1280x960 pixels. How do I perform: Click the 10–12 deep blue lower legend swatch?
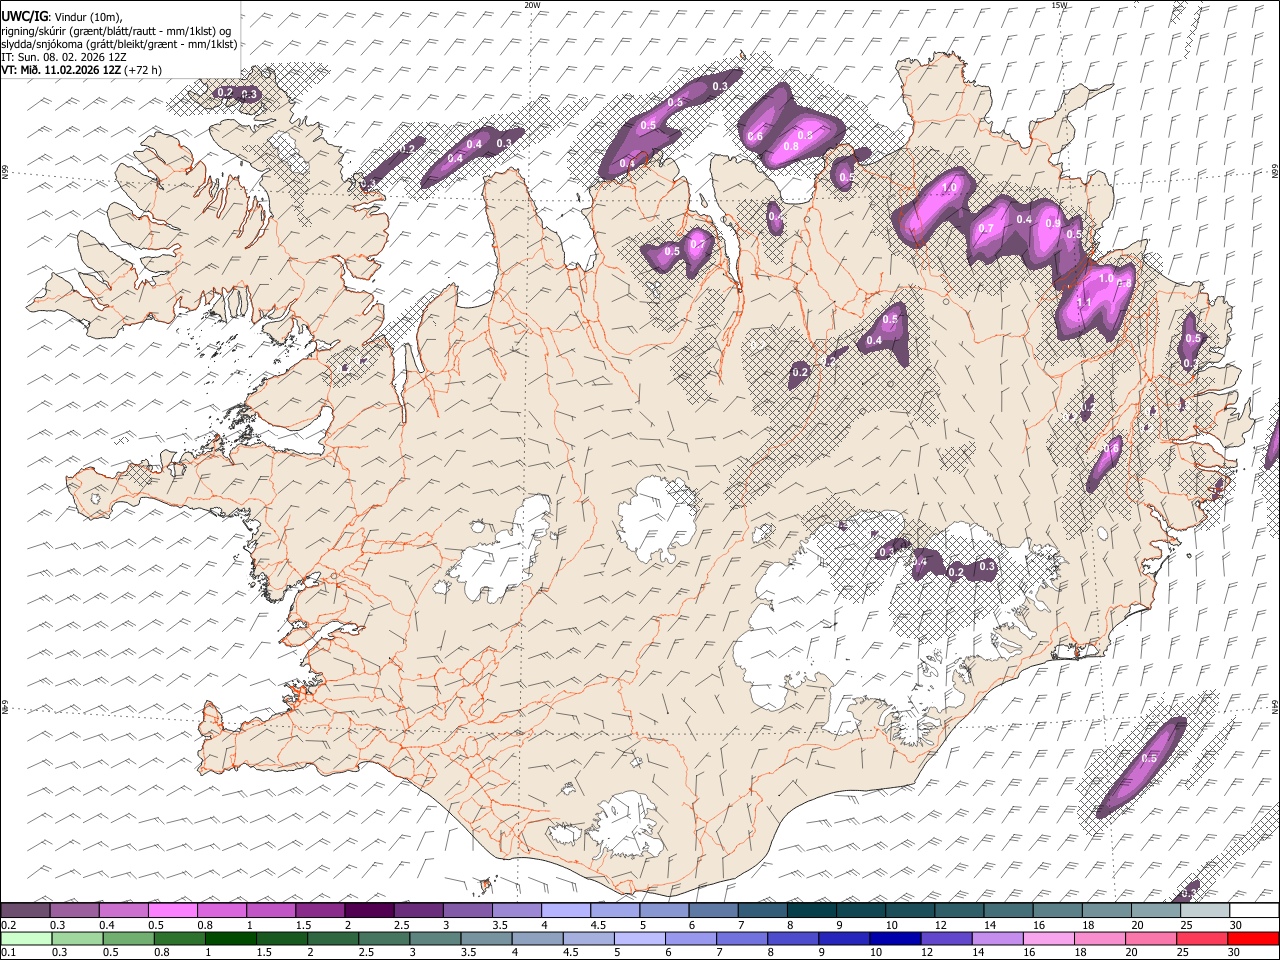click(x=896, y=938)
